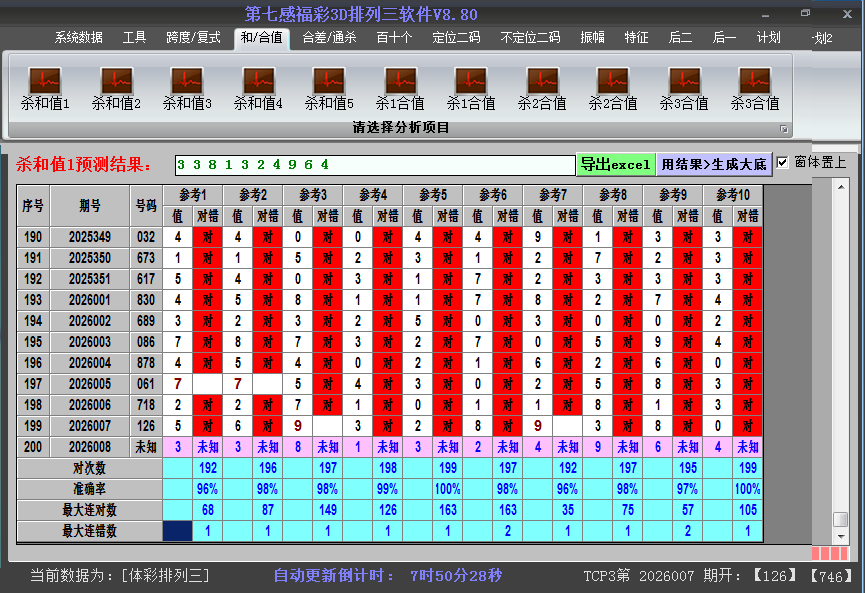Click the prediction result text field

374,165
